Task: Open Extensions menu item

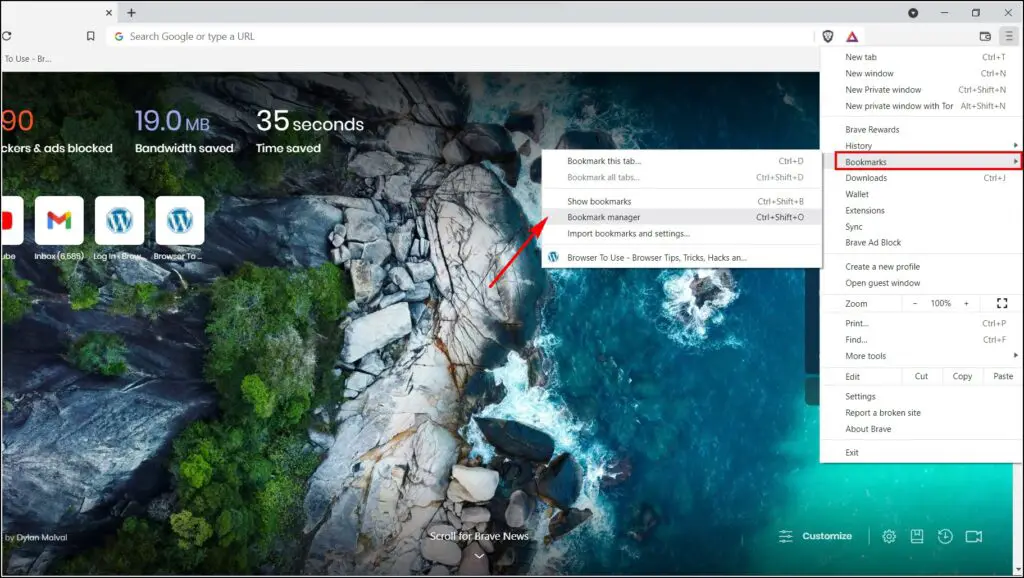Action: [x=921, y=210]
